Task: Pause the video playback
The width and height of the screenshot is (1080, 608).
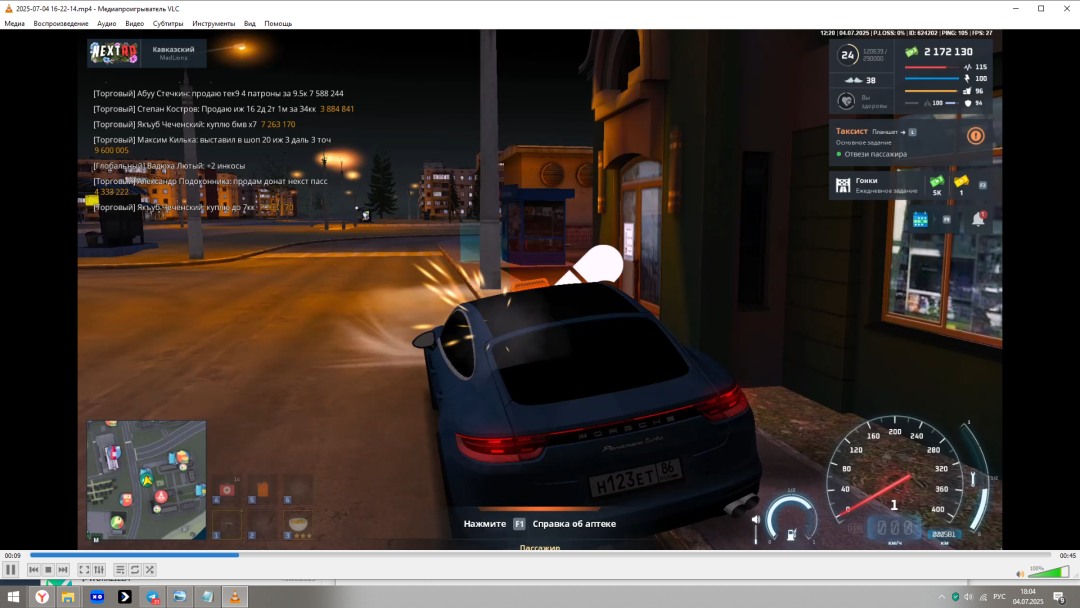Action: pyautogui.click(x=10, y=569)
